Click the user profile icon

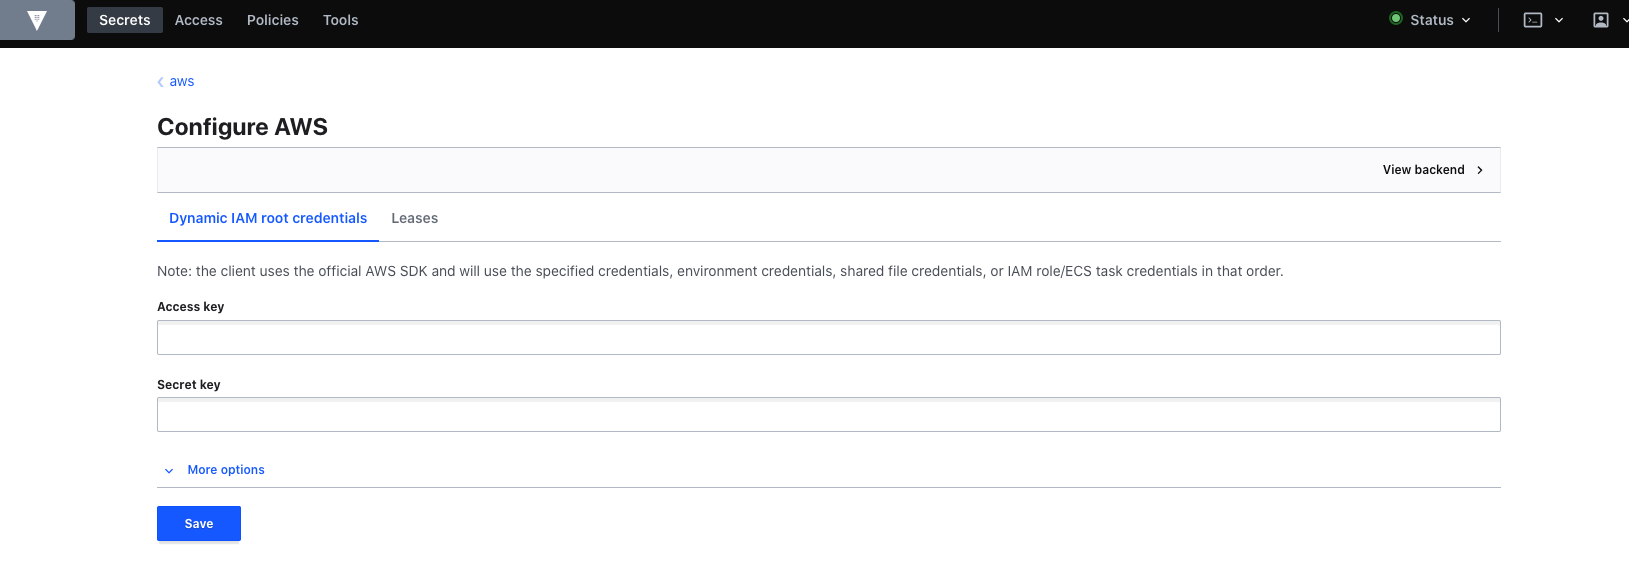1600,20
